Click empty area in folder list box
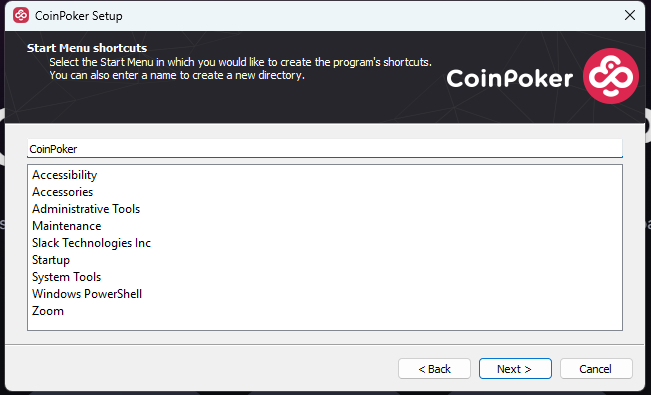651x395 pixels. tap(374, 258)
